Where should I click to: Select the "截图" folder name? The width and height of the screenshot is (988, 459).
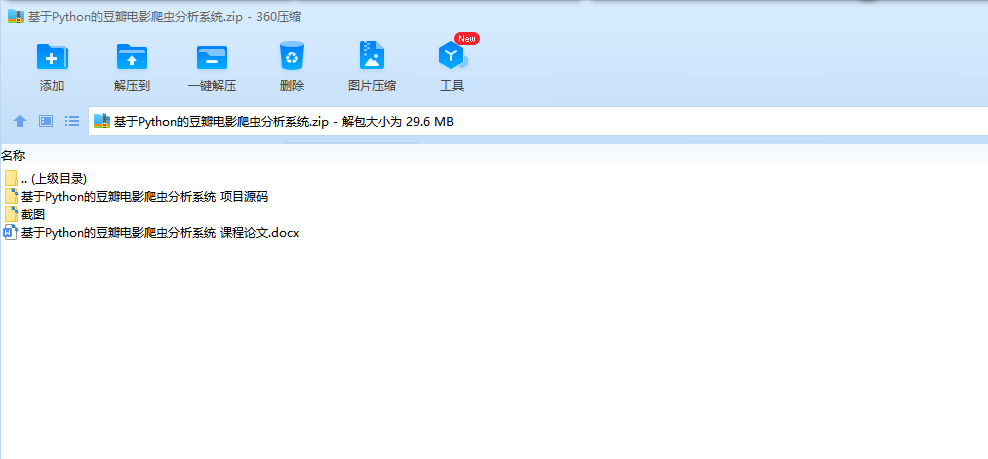click(33, 214)
